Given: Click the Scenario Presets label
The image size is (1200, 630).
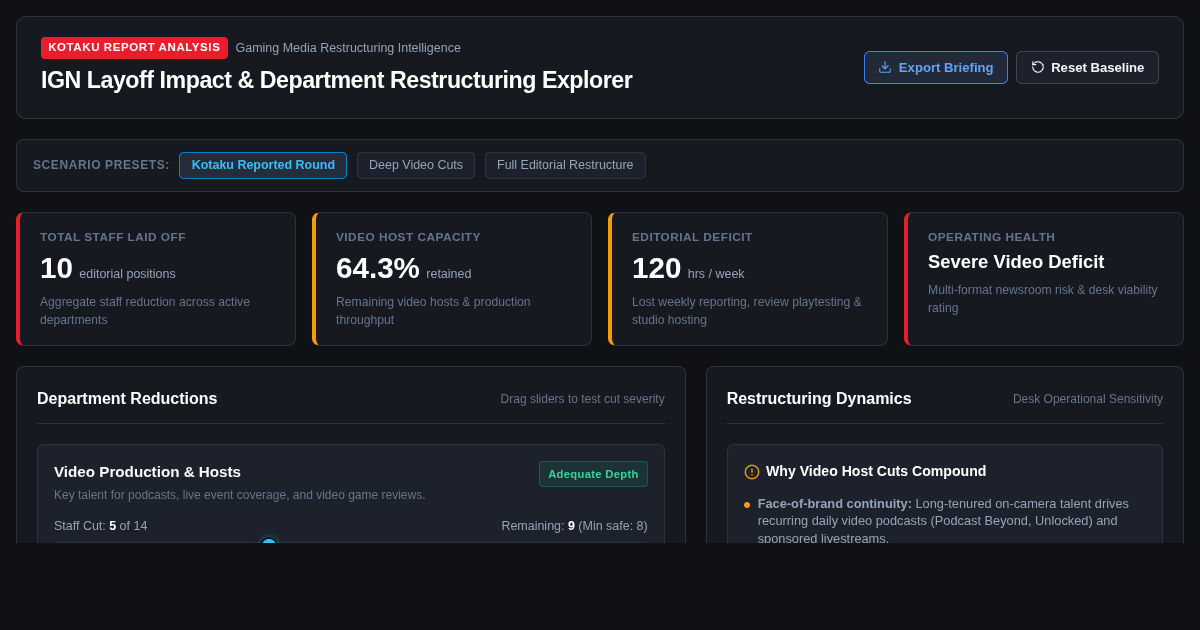Looking at the screenshot, I should 101,165.
